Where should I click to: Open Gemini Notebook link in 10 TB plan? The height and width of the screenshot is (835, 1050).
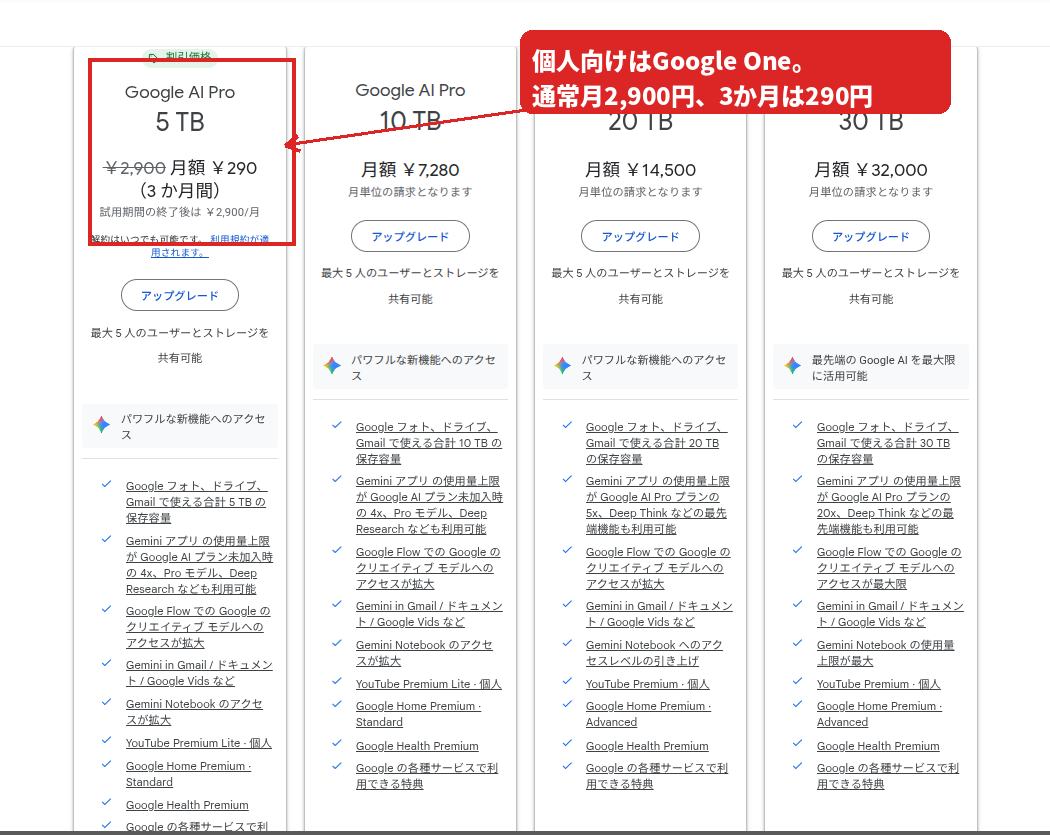pos(424,653)
